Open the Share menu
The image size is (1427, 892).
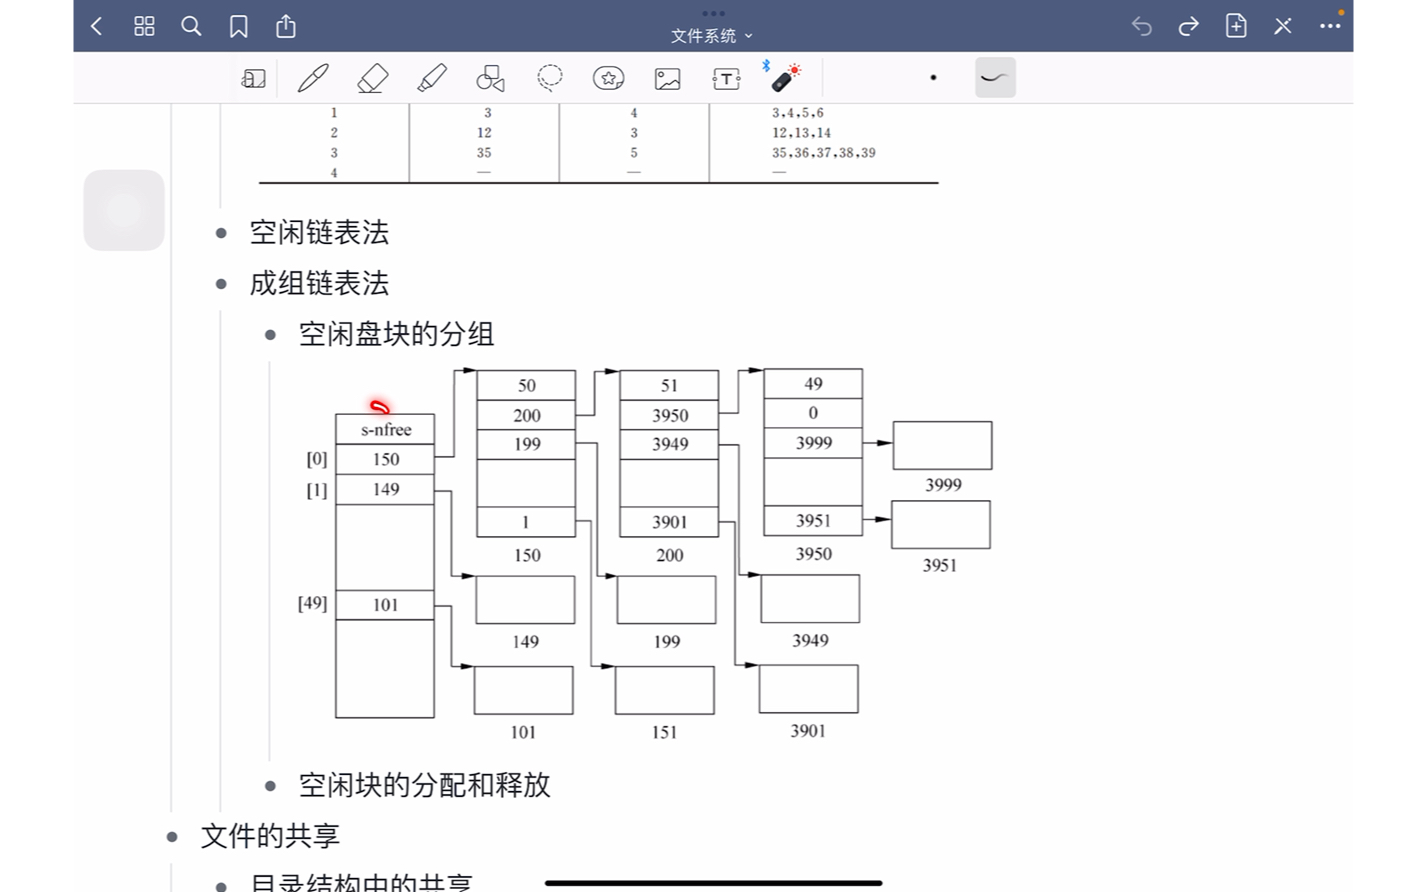[x=286, y=26]
